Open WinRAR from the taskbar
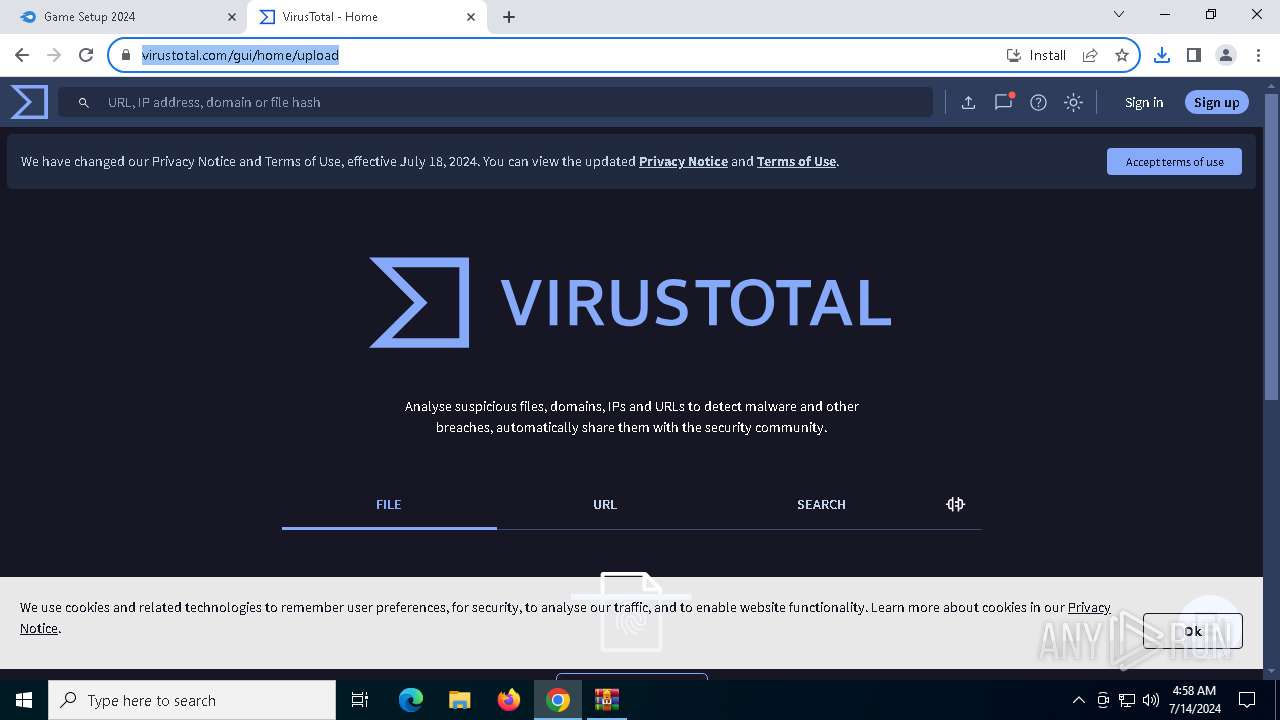Screen dimensions: 1280x720 click(607, 700)
